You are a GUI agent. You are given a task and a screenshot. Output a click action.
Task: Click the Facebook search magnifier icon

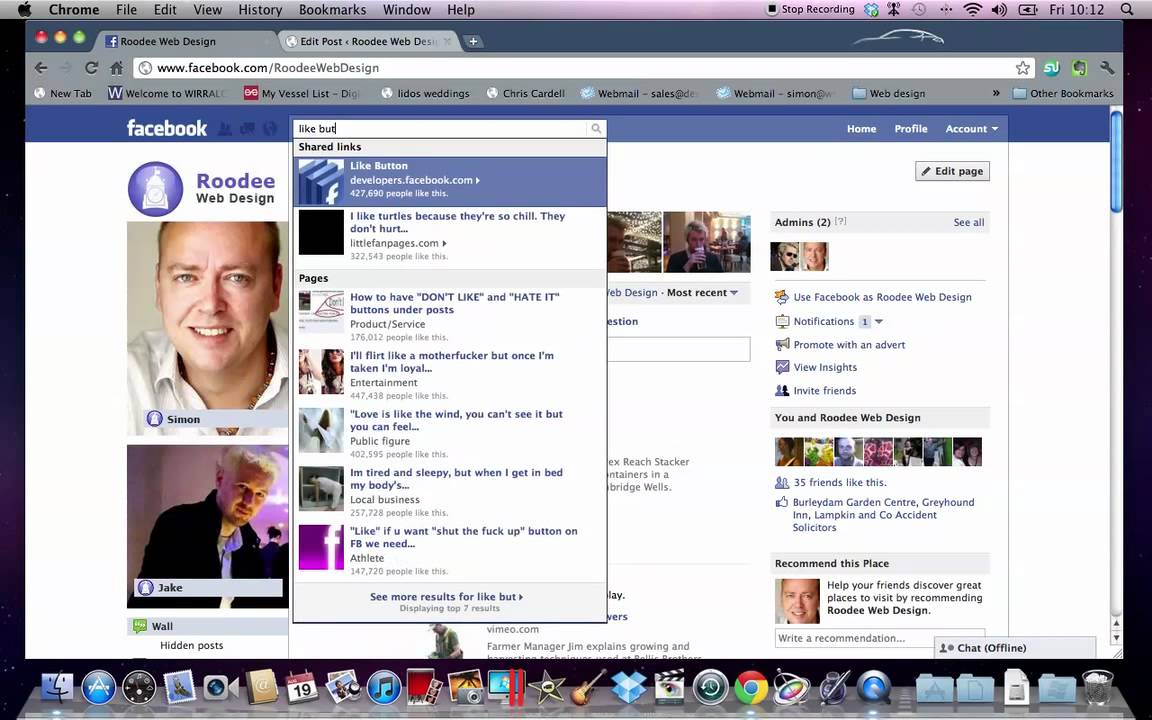click(x=596, y=129)
